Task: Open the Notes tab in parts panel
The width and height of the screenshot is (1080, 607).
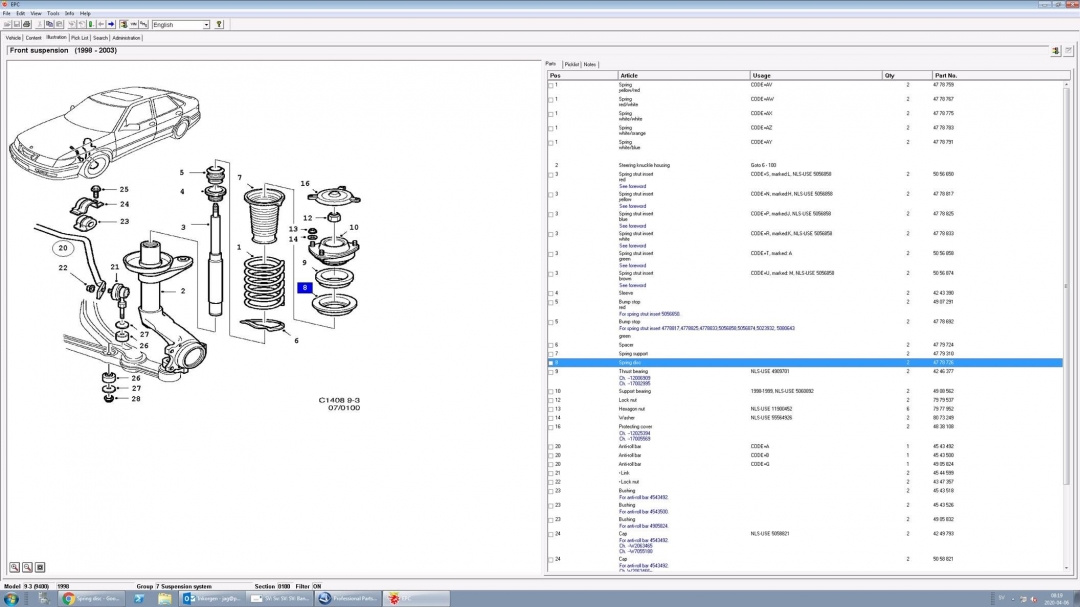Action: (x=590, y=64)
